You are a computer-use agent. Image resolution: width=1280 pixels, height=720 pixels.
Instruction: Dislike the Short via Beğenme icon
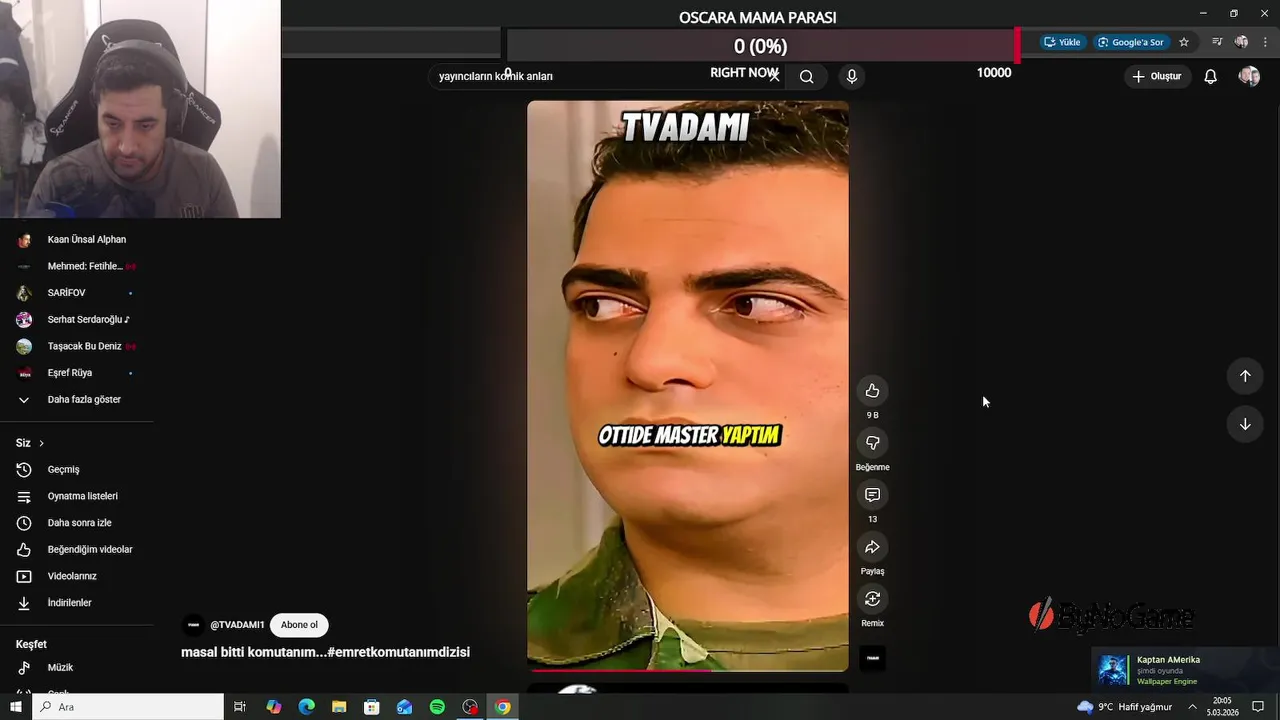[872, 443]
